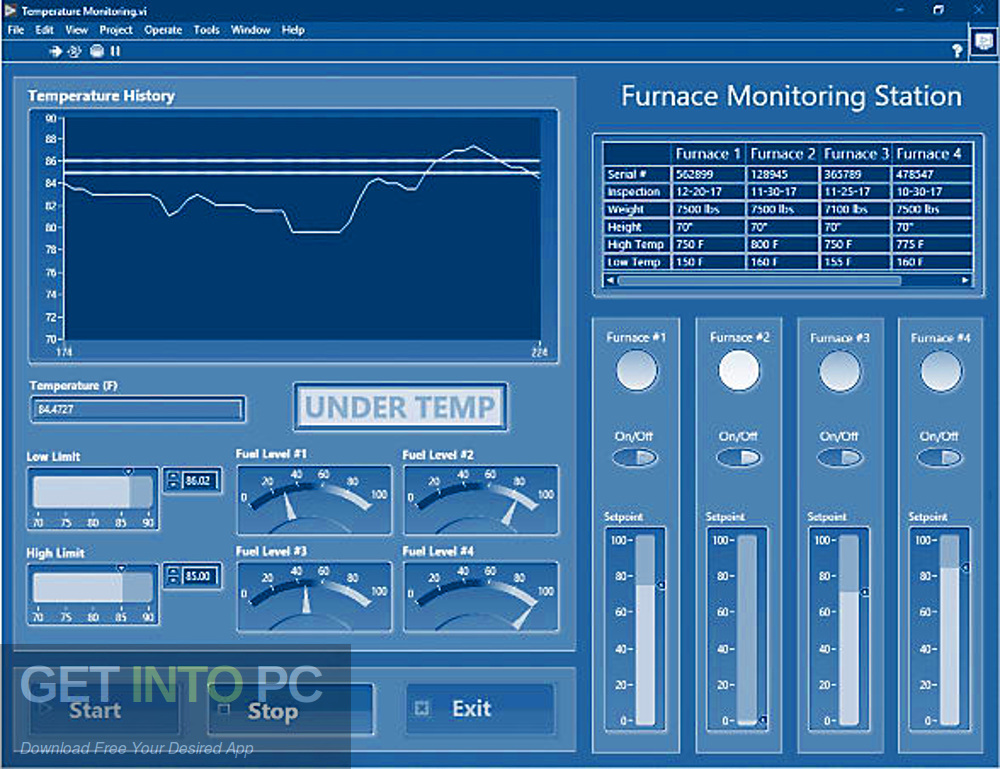Click the Temperature History chart

click(293, 236)
